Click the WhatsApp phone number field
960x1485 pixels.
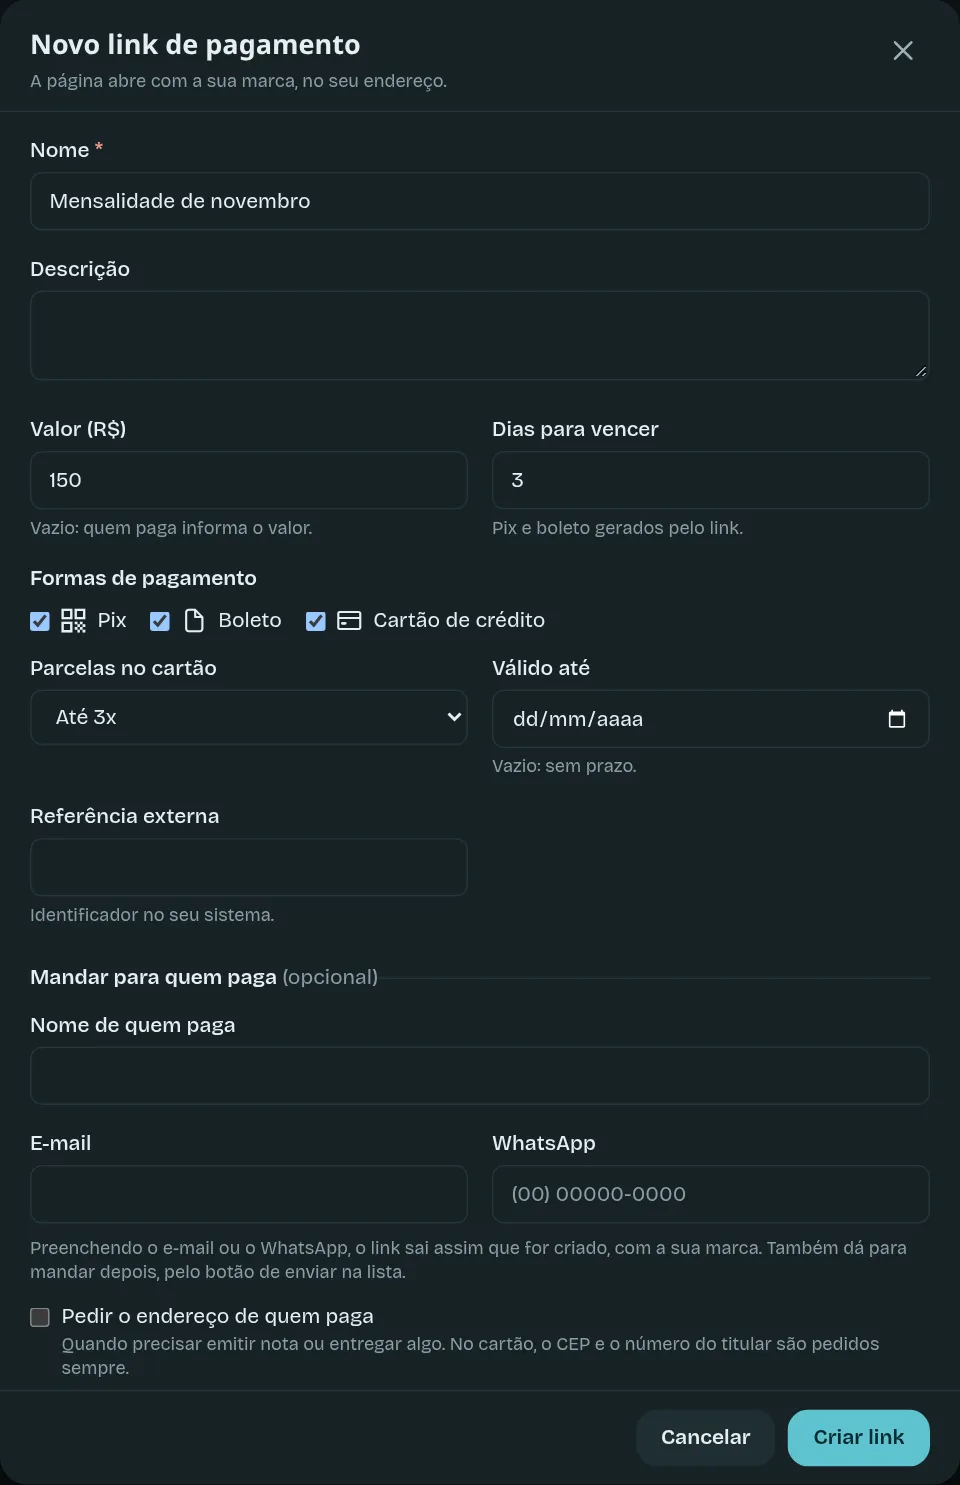point(711,1194)
